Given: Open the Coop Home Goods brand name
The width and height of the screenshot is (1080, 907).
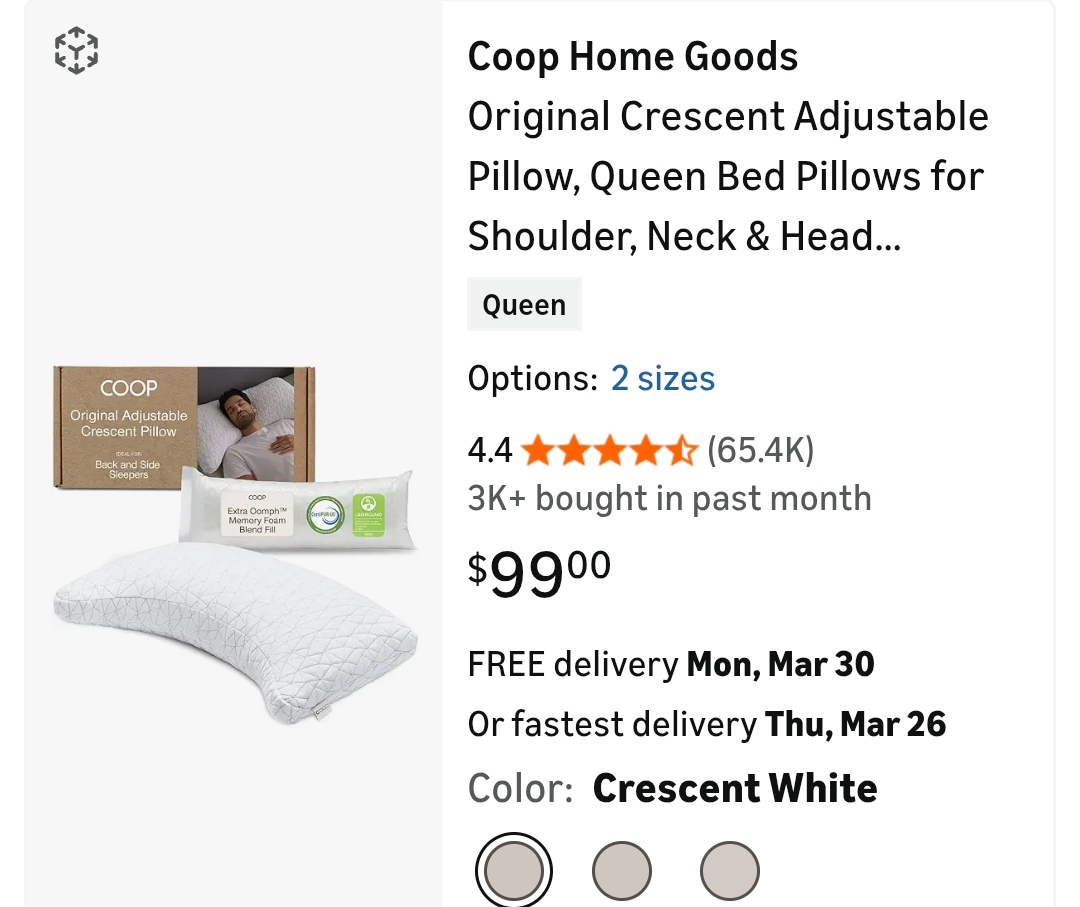Looking at the screenshot, I should [x=632, y=57].
